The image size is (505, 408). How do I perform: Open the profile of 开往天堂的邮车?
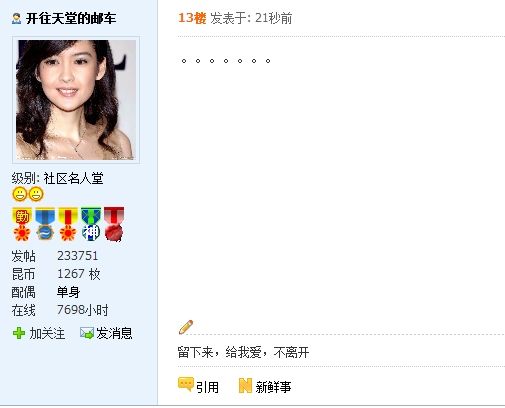pos(71,18)
